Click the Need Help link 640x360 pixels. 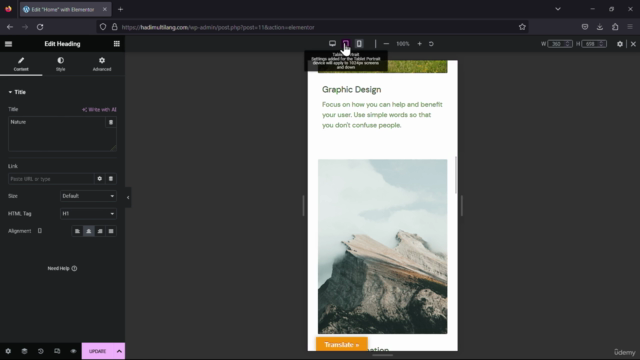coord(62,268)
